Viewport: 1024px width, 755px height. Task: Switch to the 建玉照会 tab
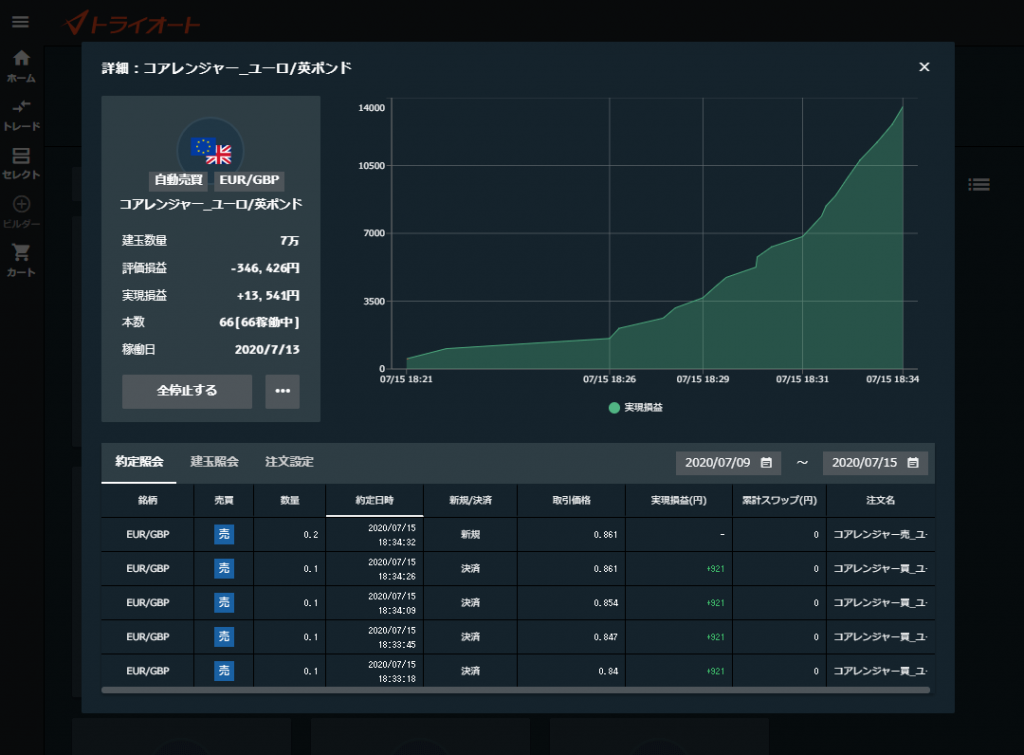coord(214,462)
